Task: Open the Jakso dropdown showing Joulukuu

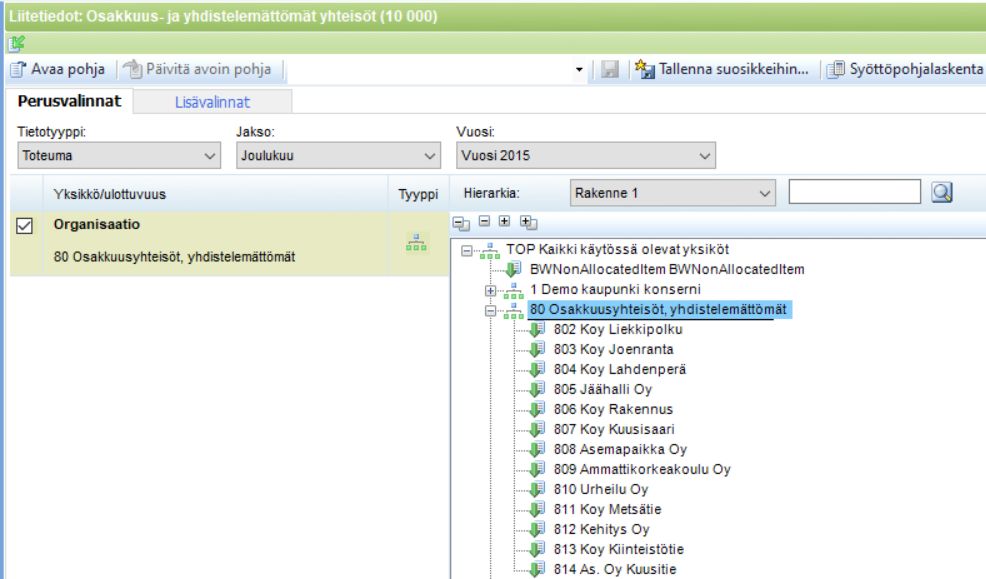Action: click(x=338, y=155)
